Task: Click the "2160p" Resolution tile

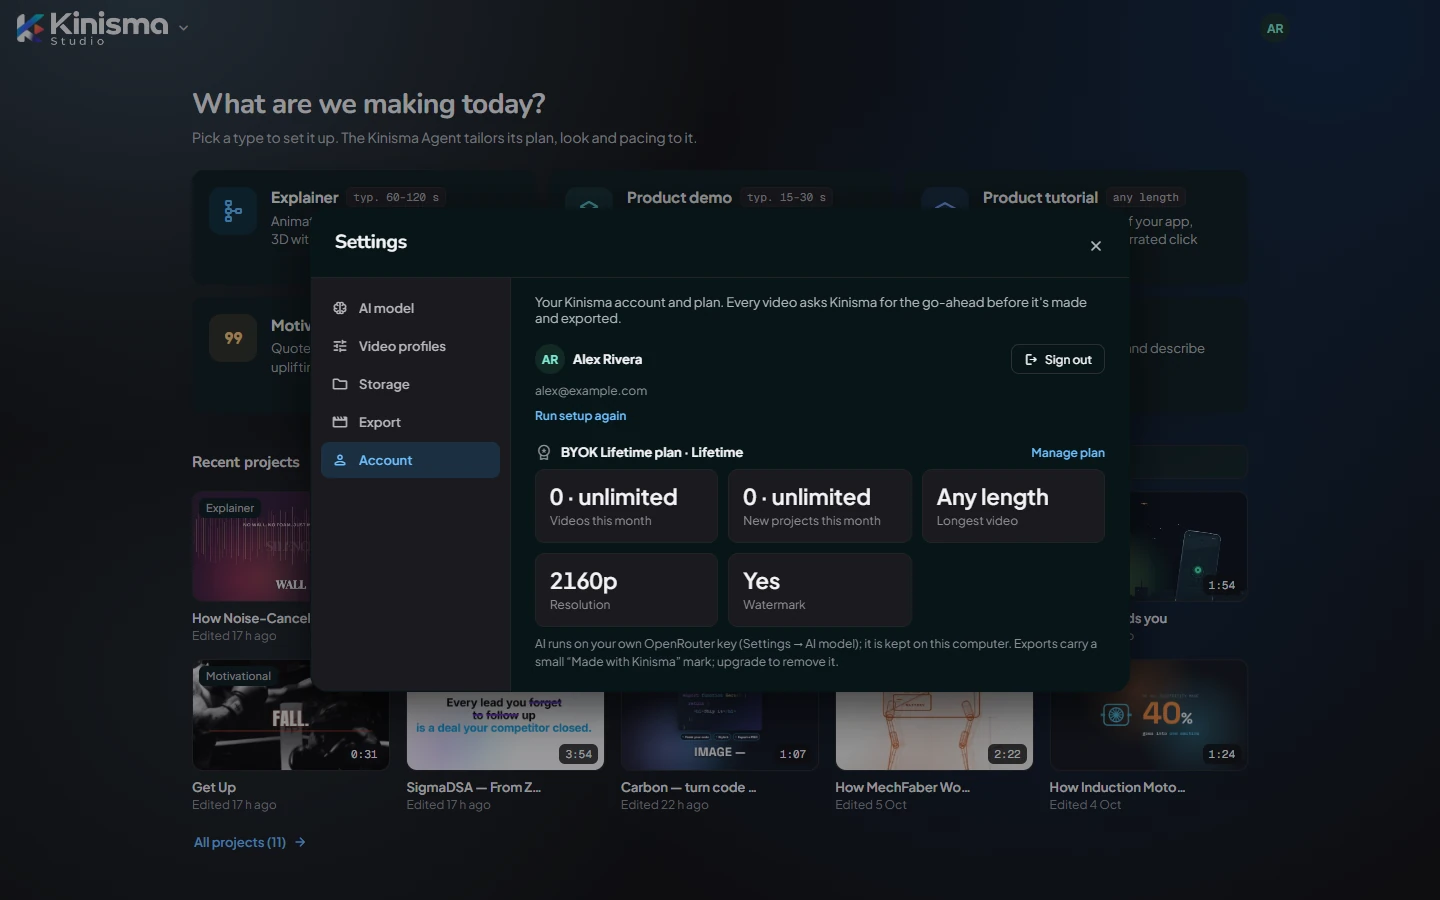Action: (x=626, y=590)
